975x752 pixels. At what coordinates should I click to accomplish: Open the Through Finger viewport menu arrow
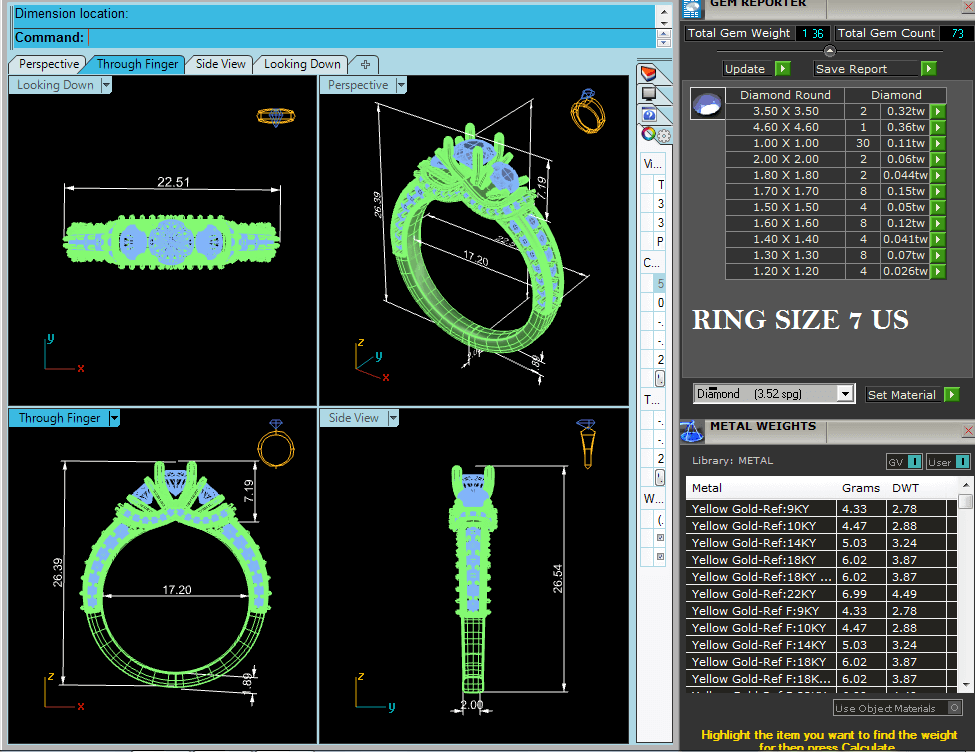[114, 419]
